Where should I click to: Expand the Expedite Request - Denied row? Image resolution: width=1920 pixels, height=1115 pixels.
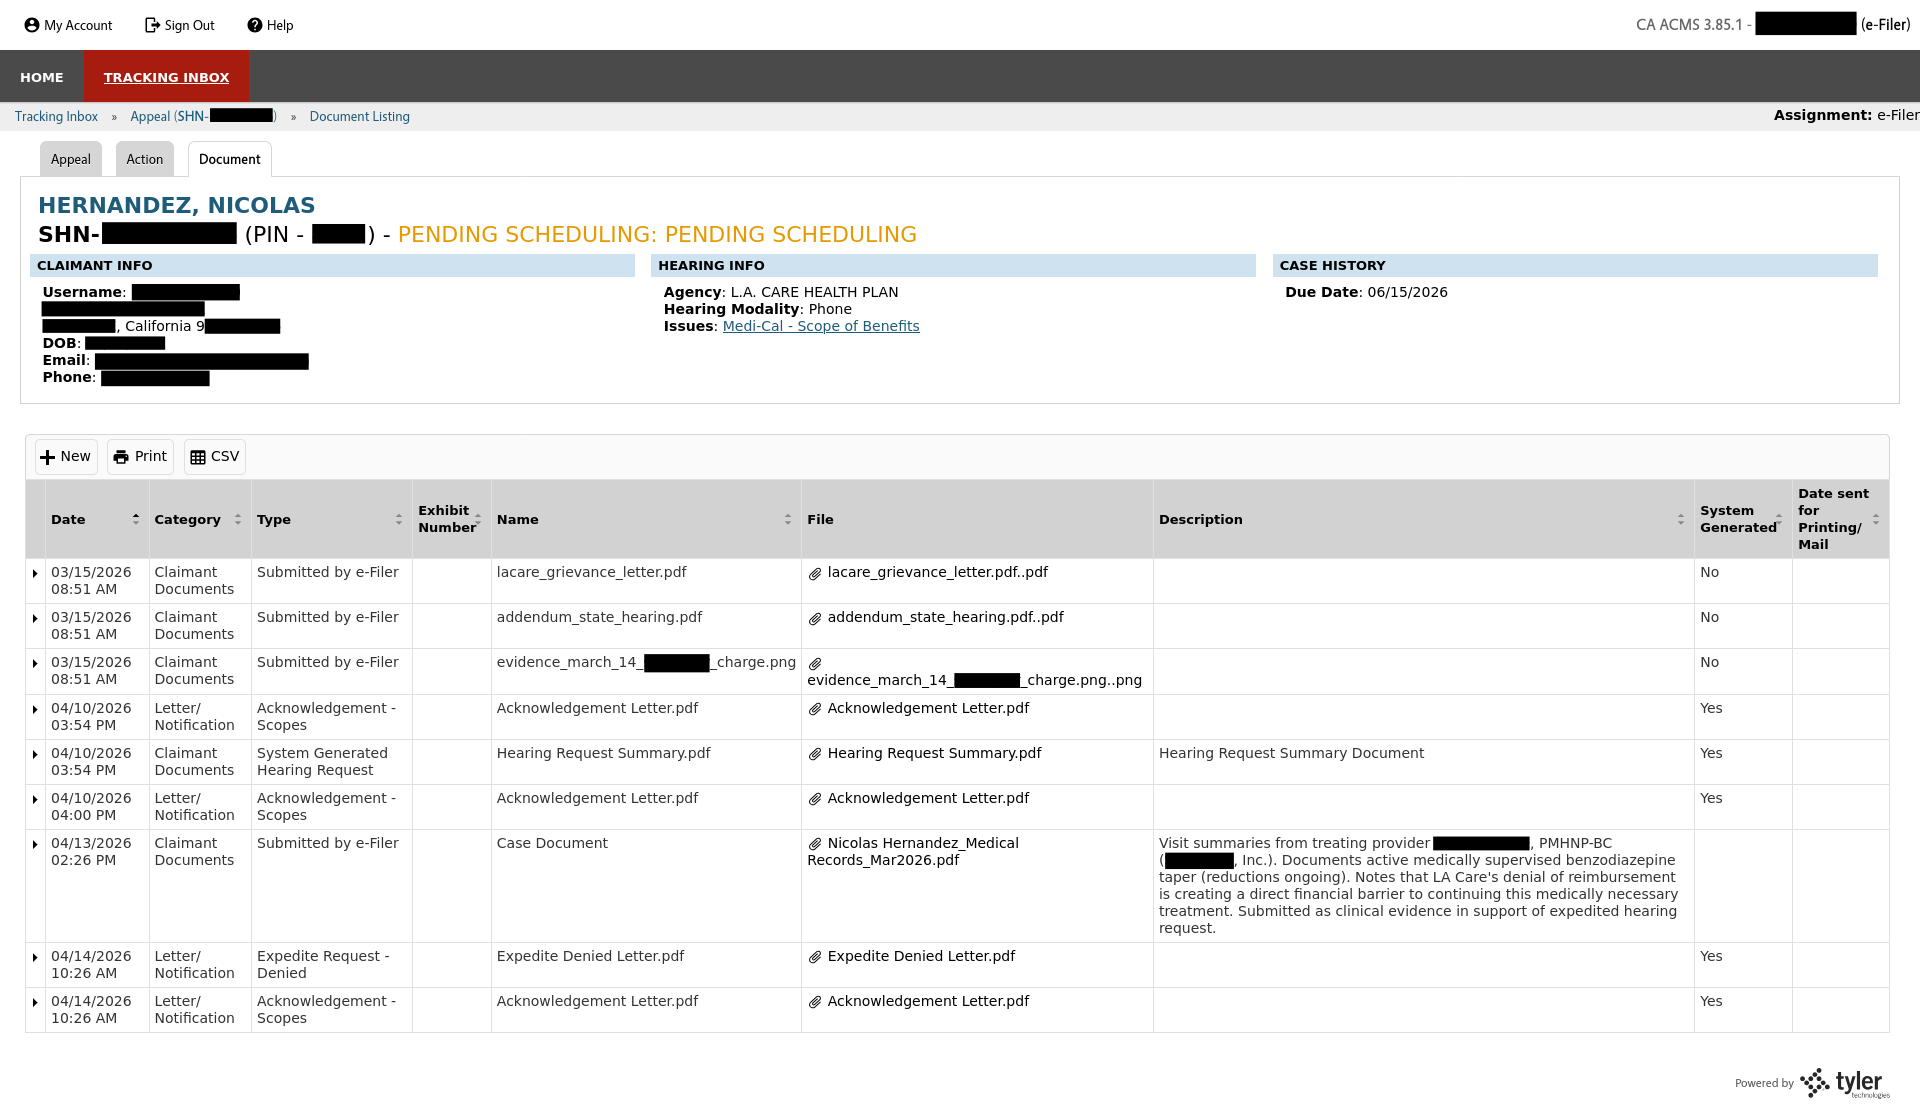coord(35,958)
